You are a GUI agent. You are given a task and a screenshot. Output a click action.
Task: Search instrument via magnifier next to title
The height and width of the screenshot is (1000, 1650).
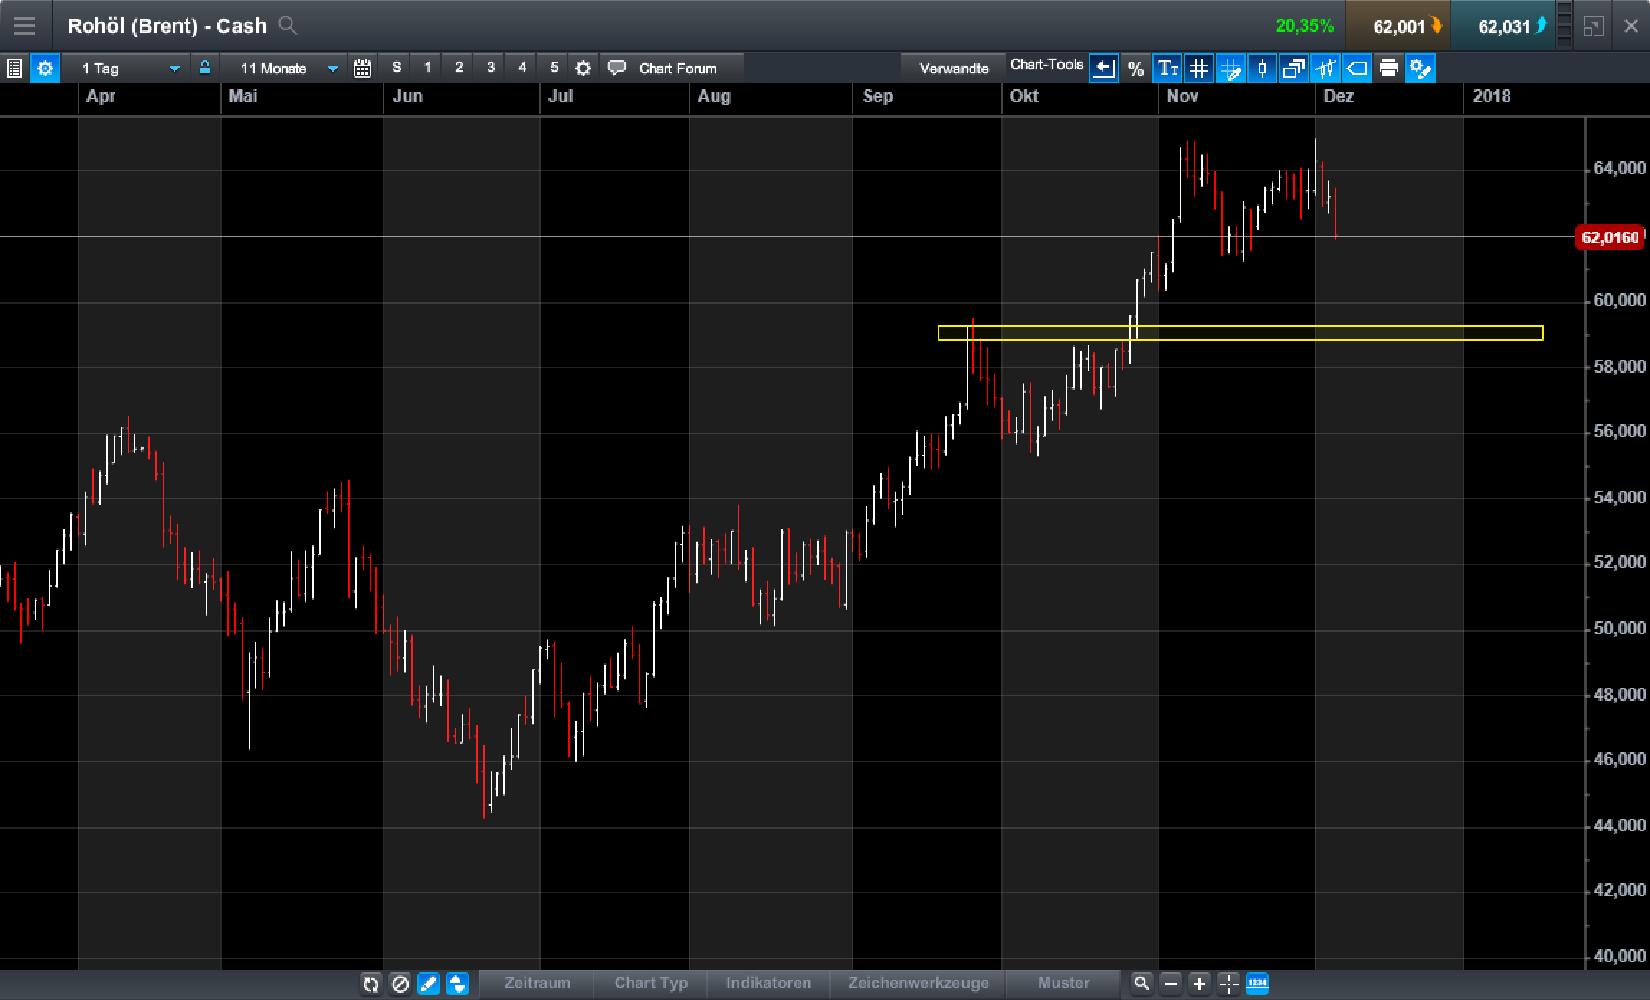[x=288, y=26]
